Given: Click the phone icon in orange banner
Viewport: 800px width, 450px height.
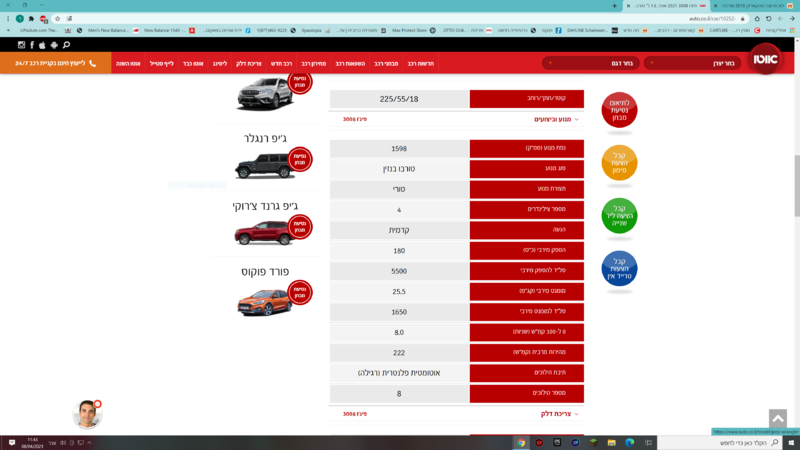Looking at the screenshot, I should pyautogui.click(x=92, y=63).
